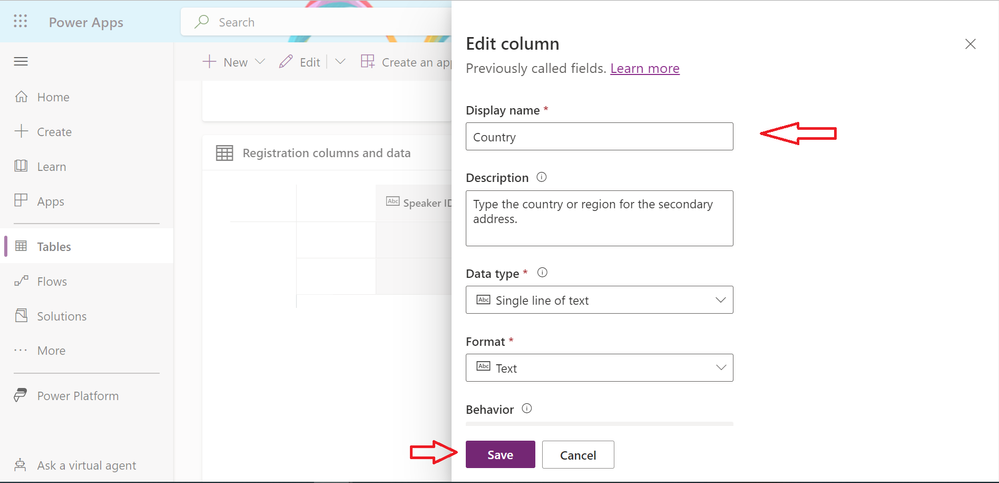
Task: Cancel the column edit
Action: [578, 455]
